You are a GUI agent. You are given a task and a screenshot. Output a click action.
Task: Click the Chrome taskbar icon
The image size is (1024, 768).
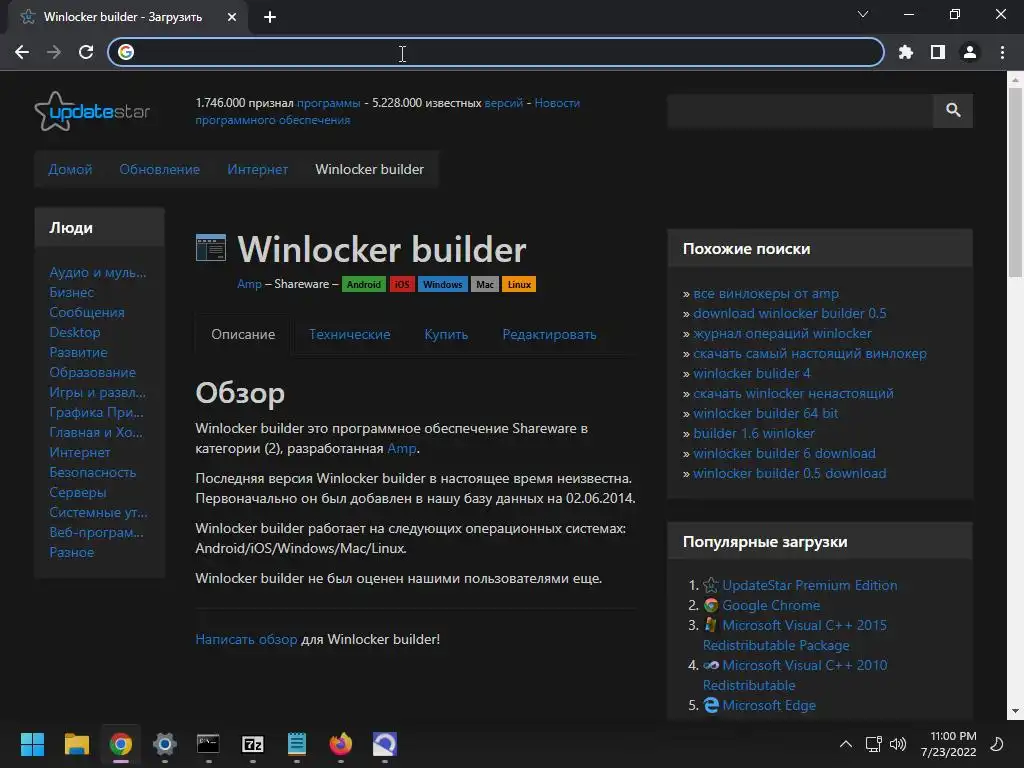(x=120, y=744)
